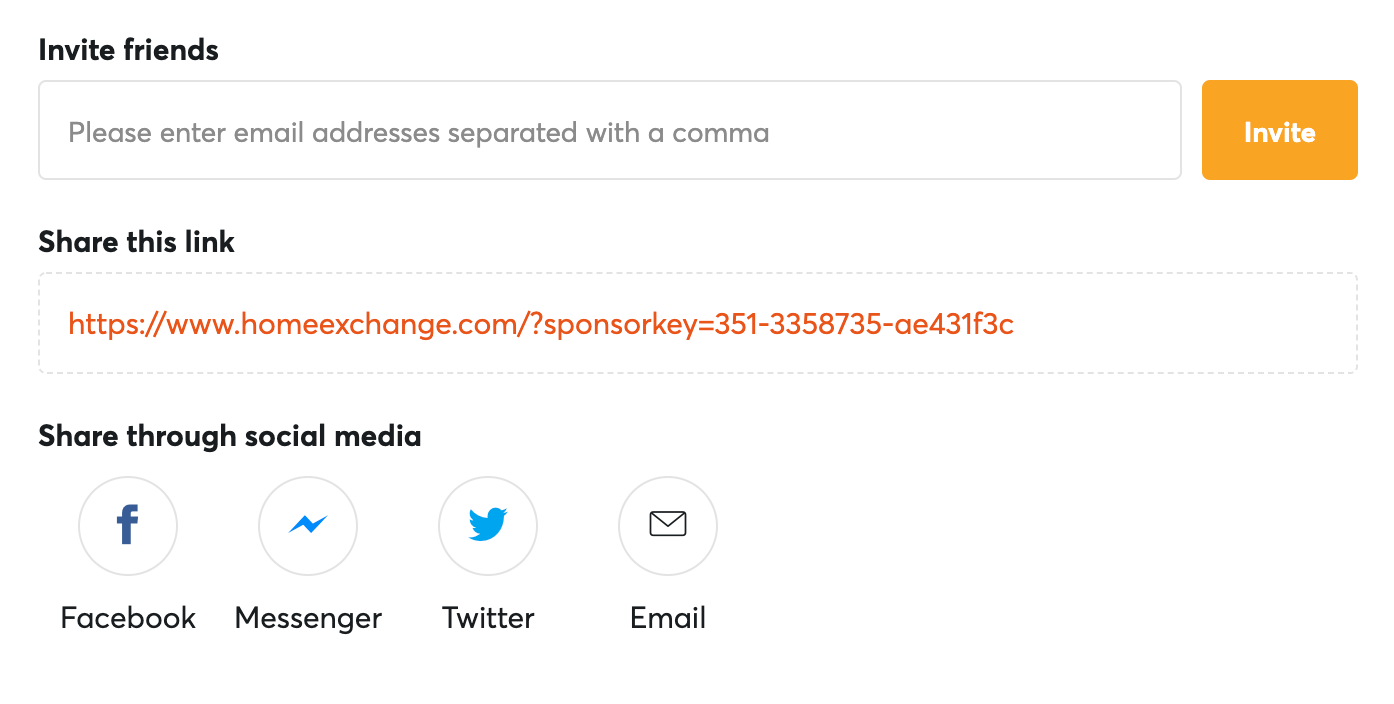This screenshot has height=704, width=1394.
Task: Open the Messenger lightning bolt icon
Action: (x=308, y=524)
